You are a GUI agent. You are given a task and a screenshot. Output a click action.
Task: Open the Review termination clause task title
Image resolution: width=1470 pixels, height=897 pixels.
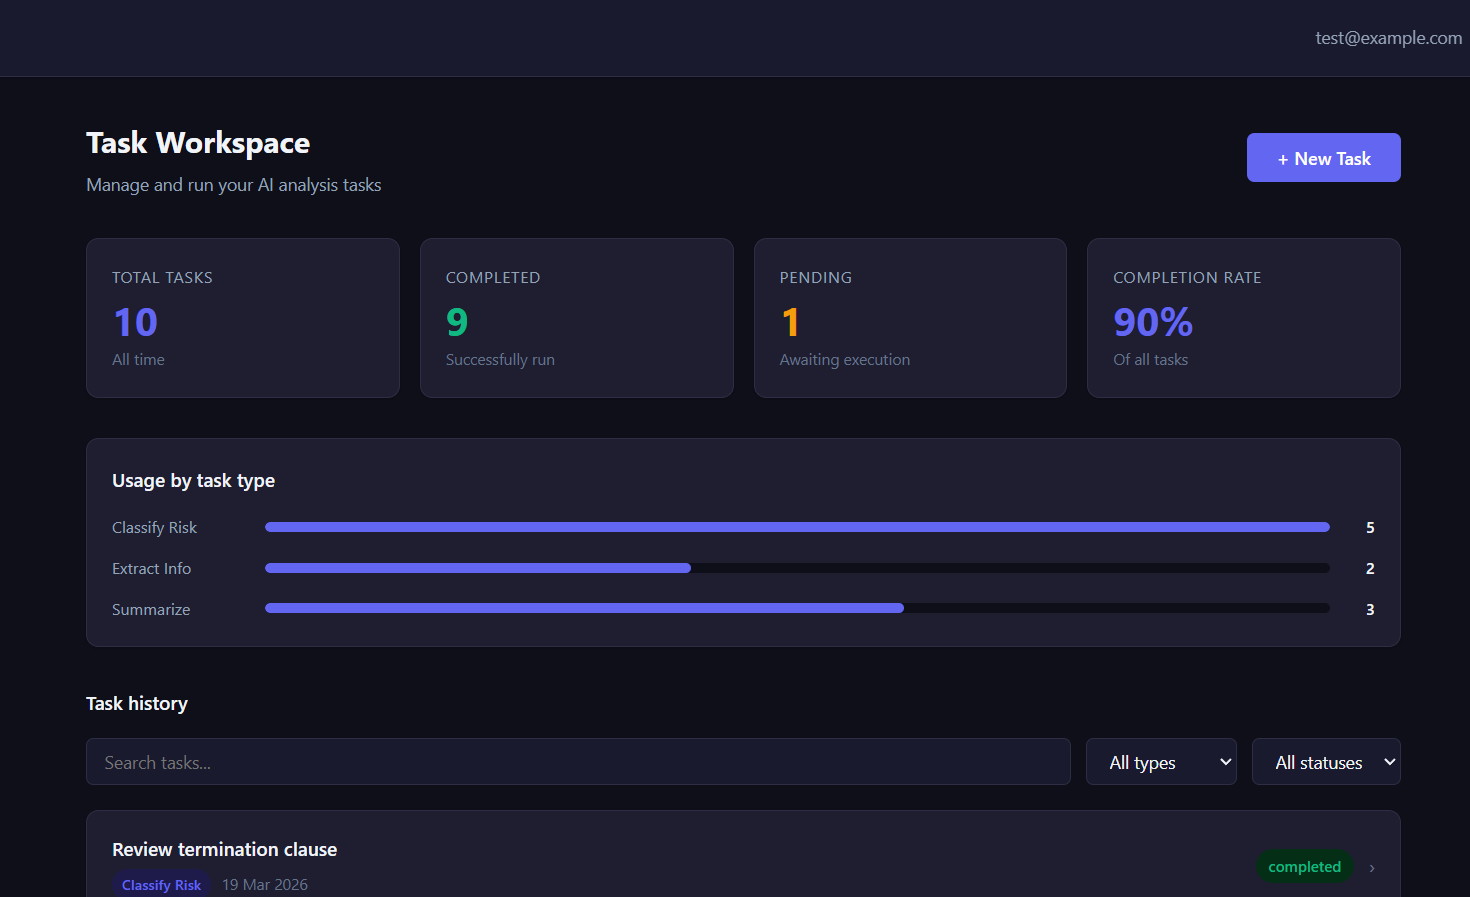pos(224,849)
